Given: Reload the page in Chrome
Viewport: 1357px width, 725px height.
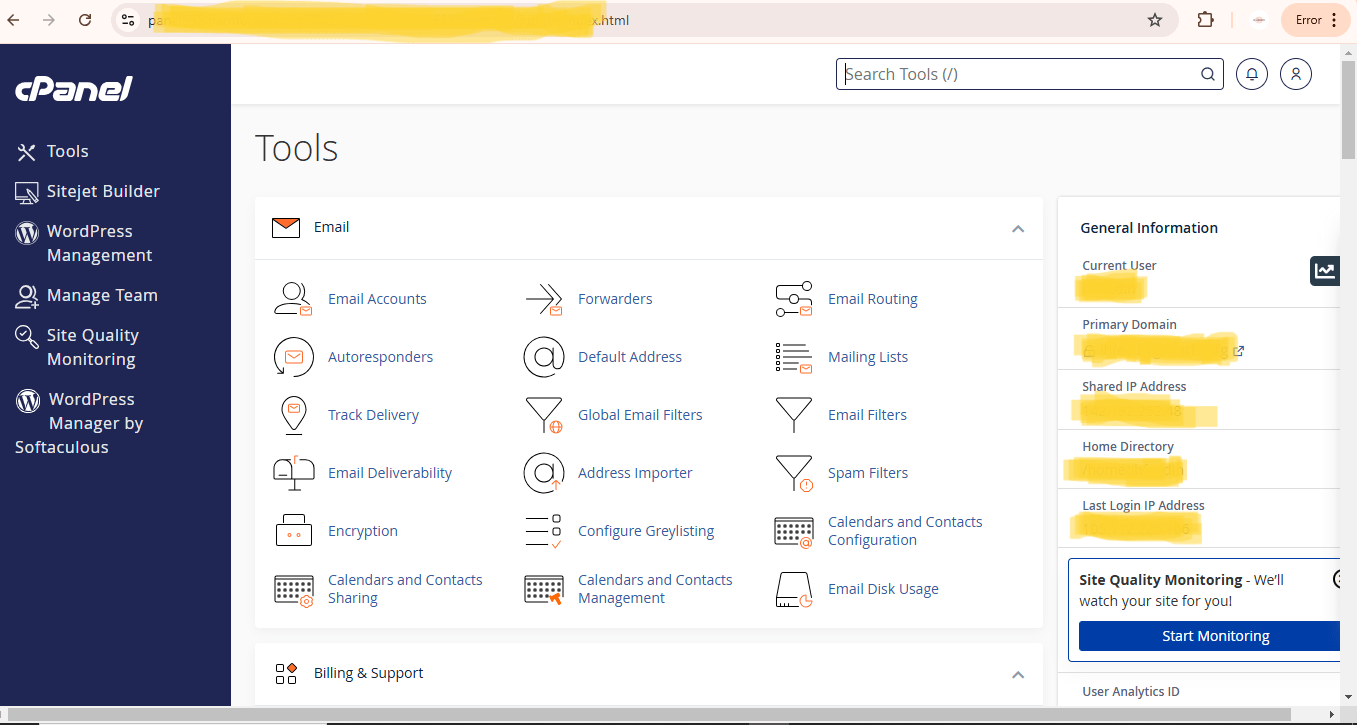Looking at the screenshot, I should click(x=85, y=20).
